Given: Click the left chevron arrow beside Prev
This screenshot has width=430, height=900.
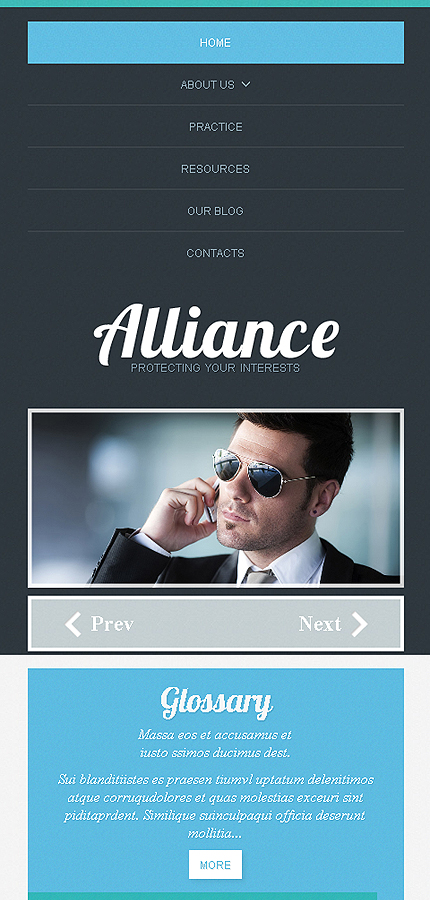Looking at the screenshot, I should pyautogui.click(x=73, y=624).
